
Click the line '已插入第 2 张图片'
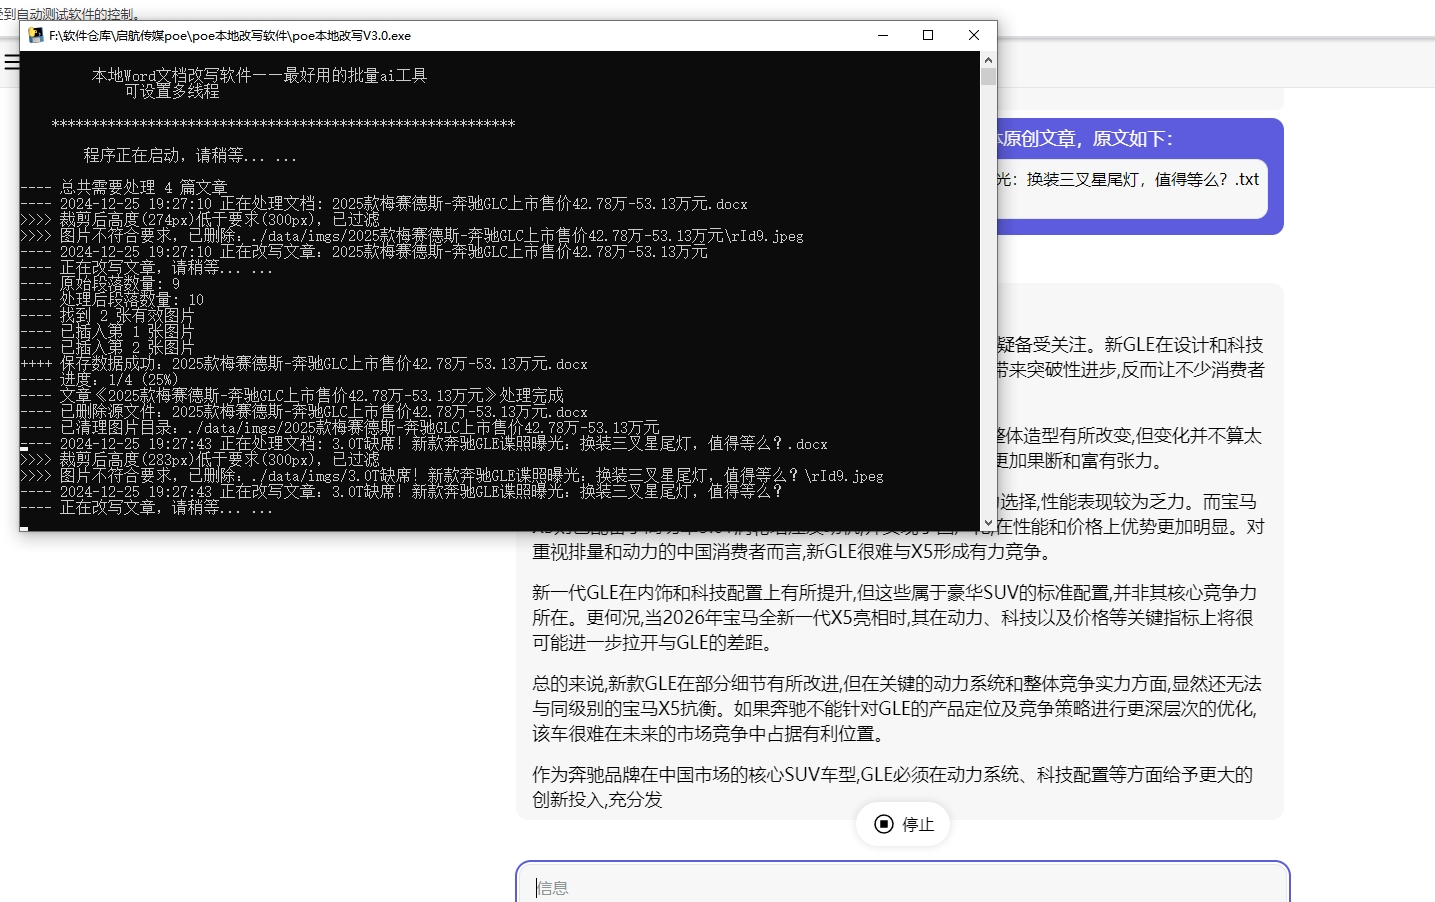coord(127,347)
